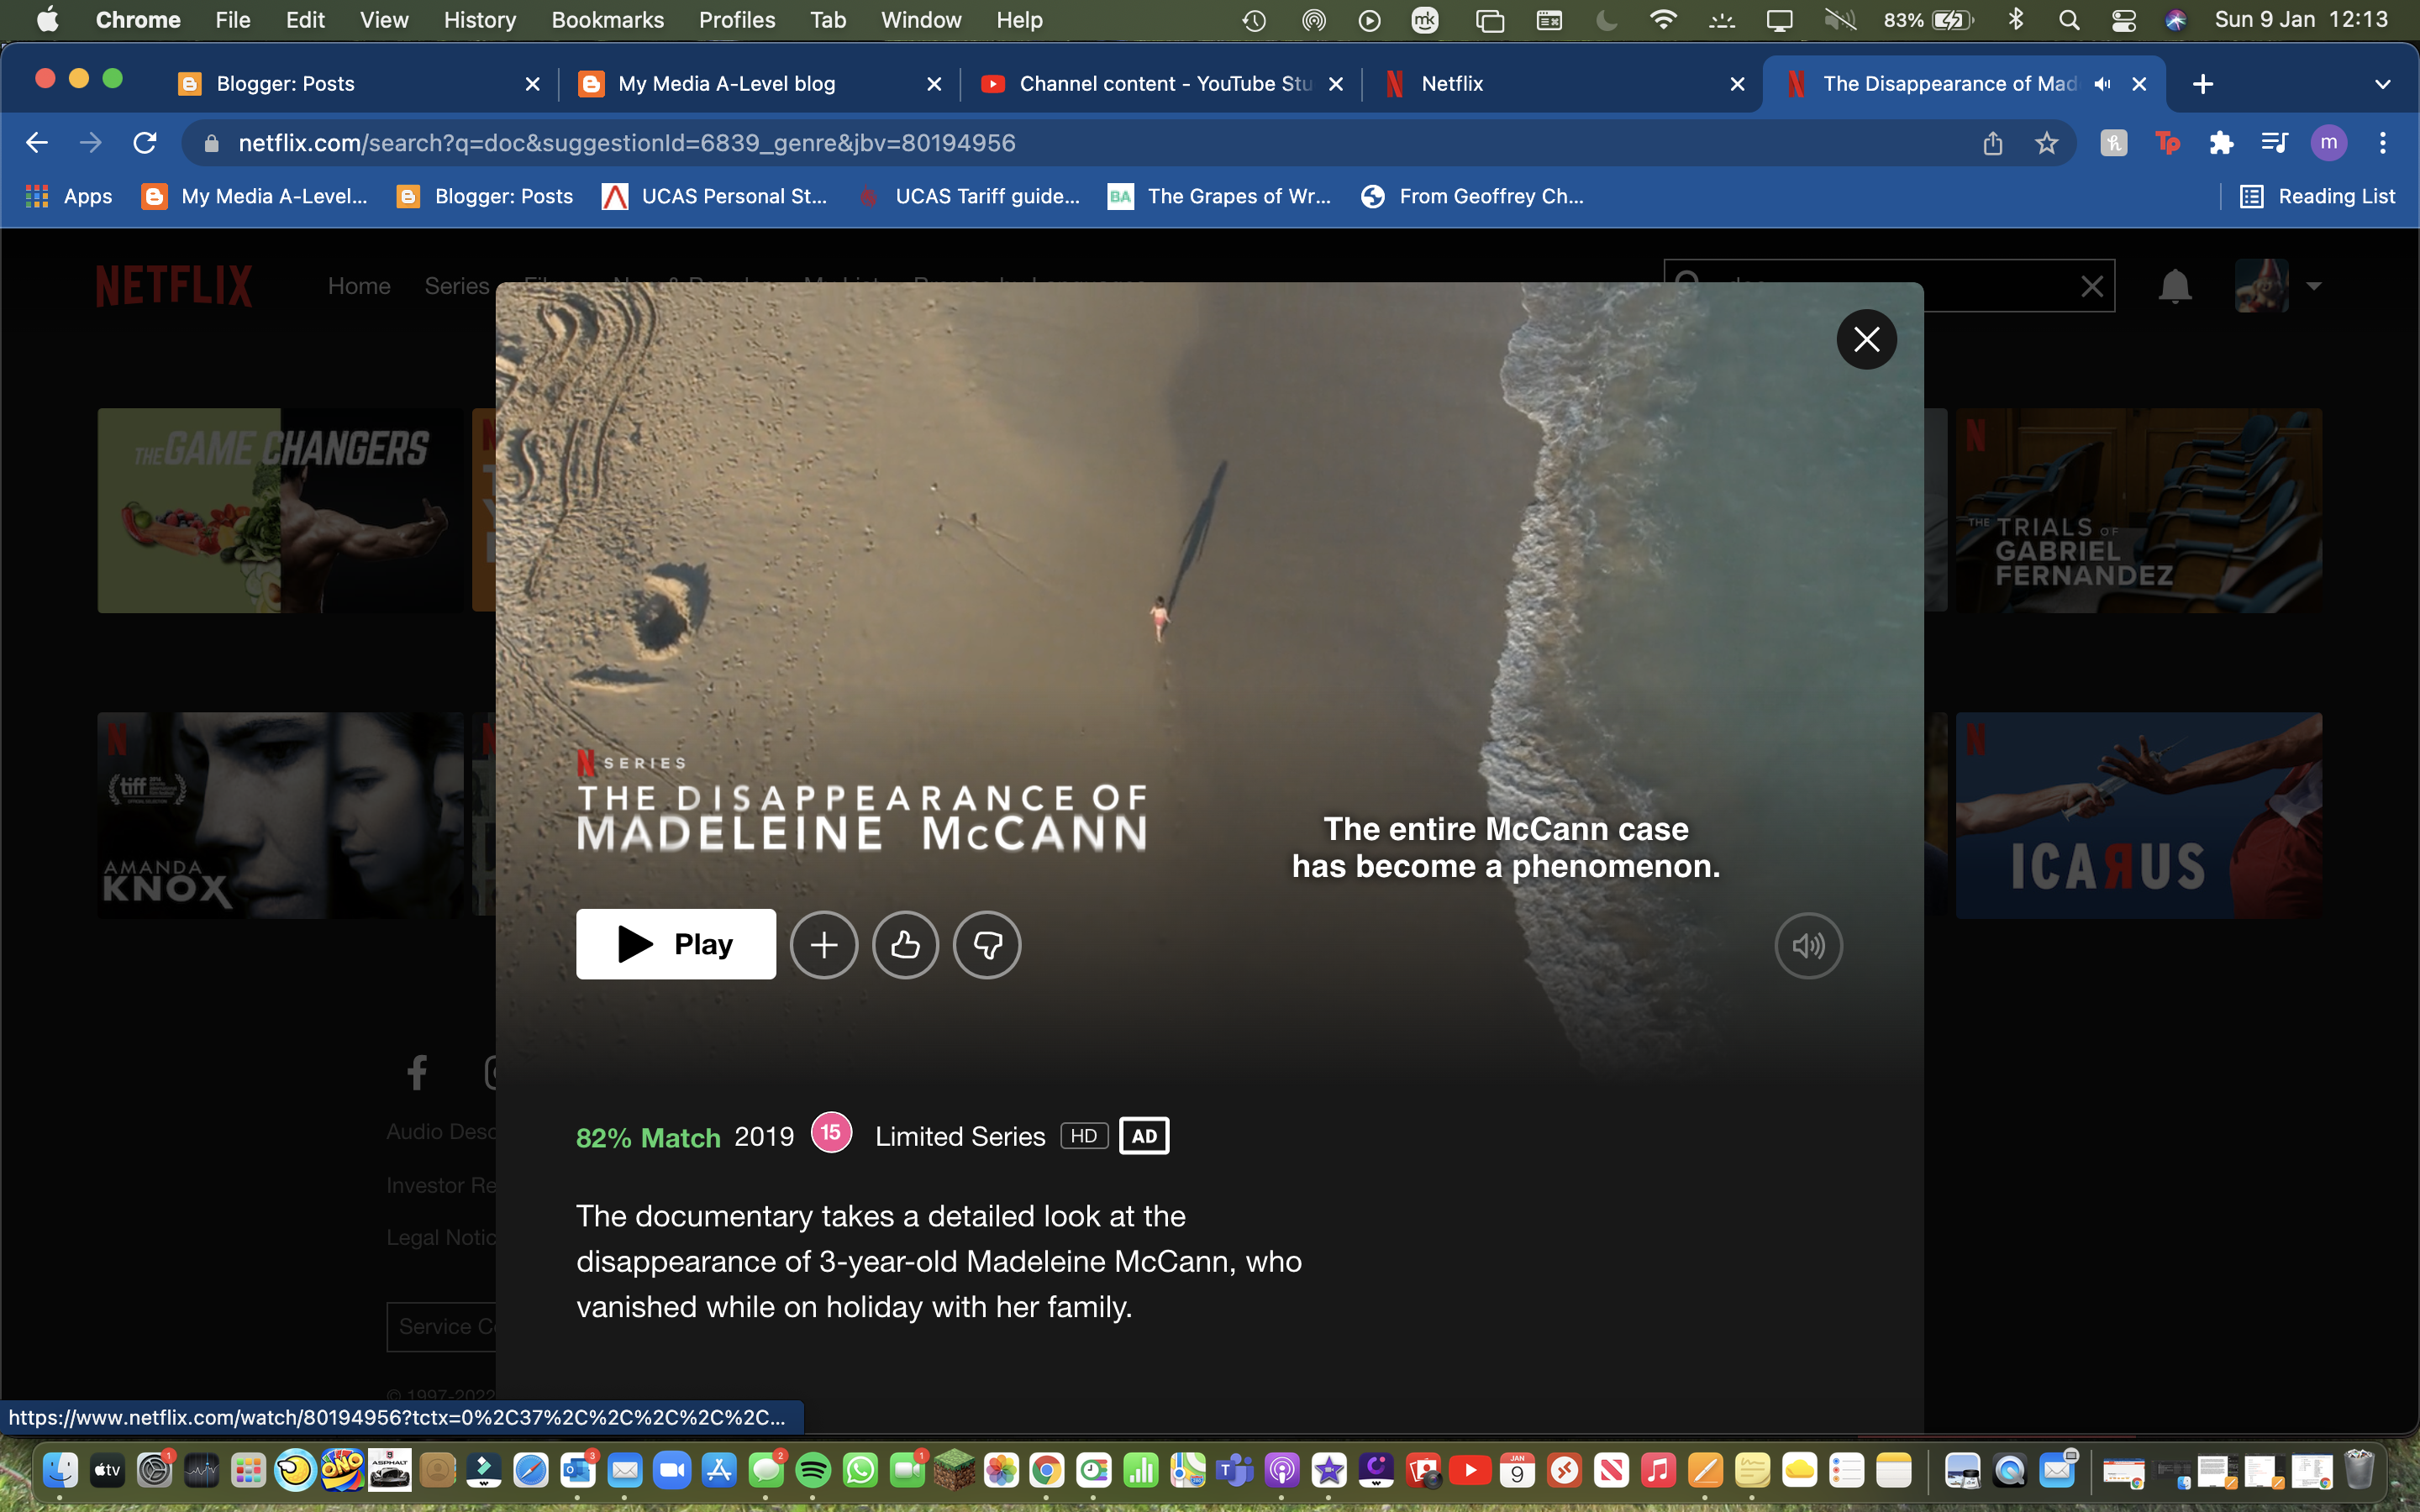Open the Amanda Knox thumbnail
Viewport: 2420px width, 1512px height.
pos(280,815)
